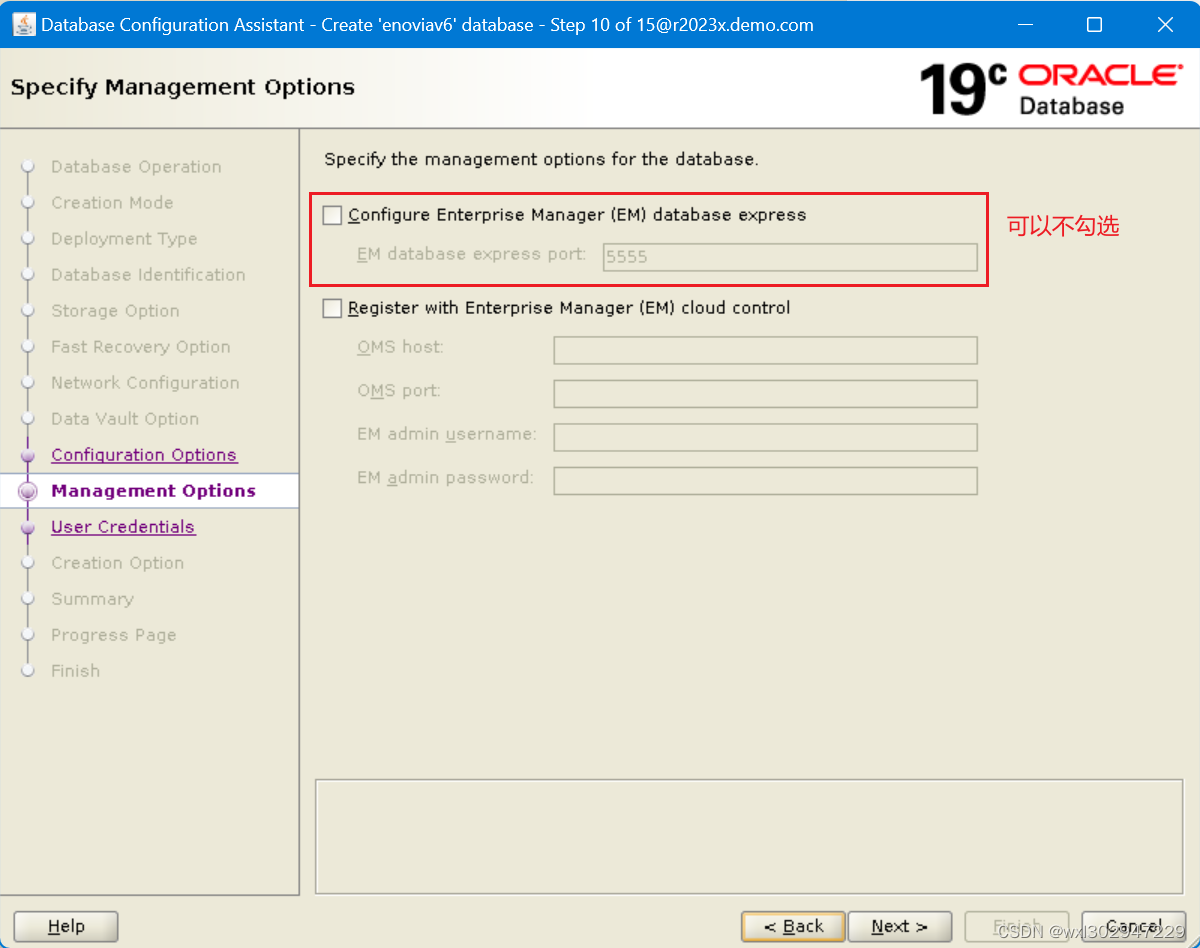Viewport: 1200px width, 948px height.
Task: Click the EM database express port field
Action: tap(790, 257)
